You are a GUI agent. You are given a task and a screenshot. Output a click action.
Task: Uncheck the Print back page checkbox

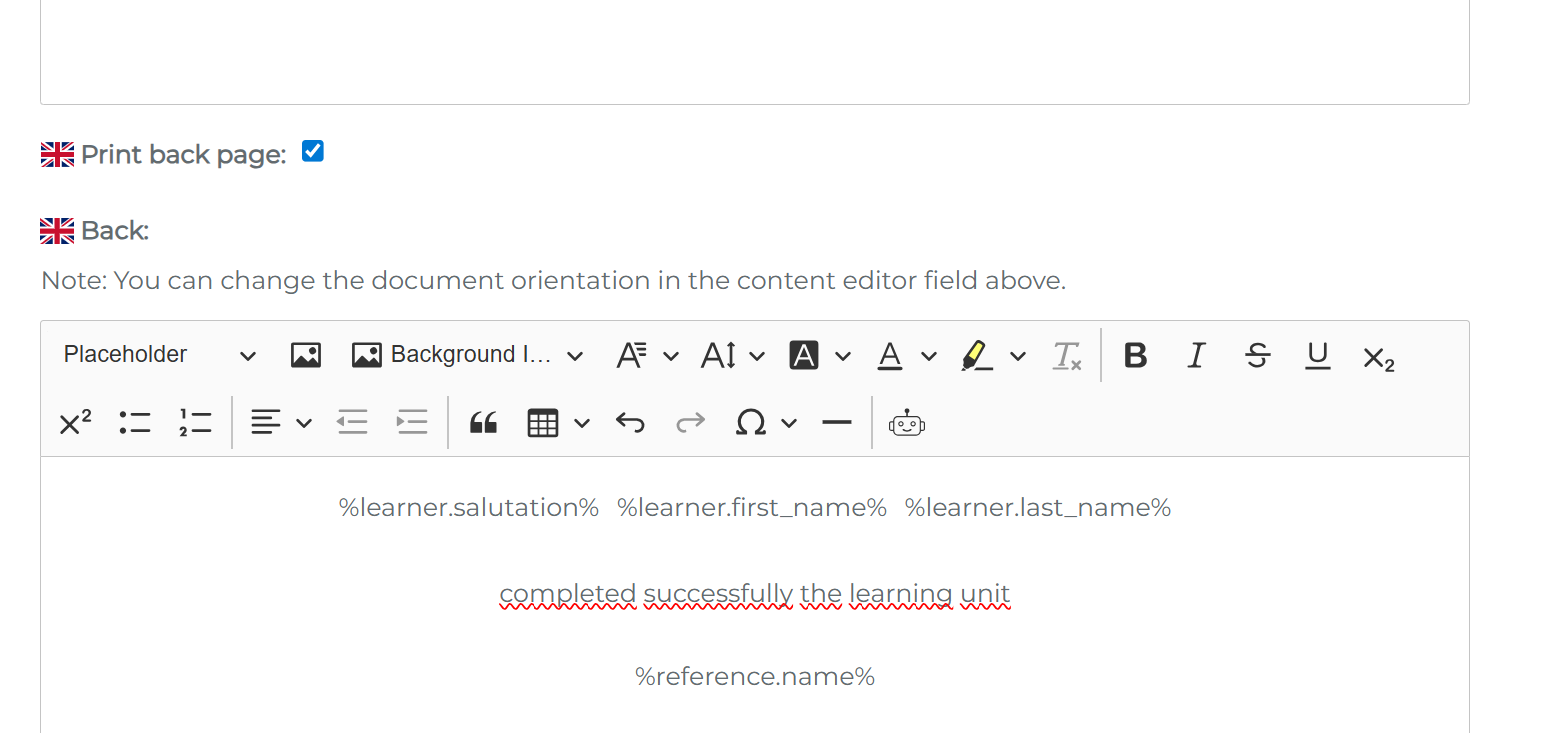[313, 152]
